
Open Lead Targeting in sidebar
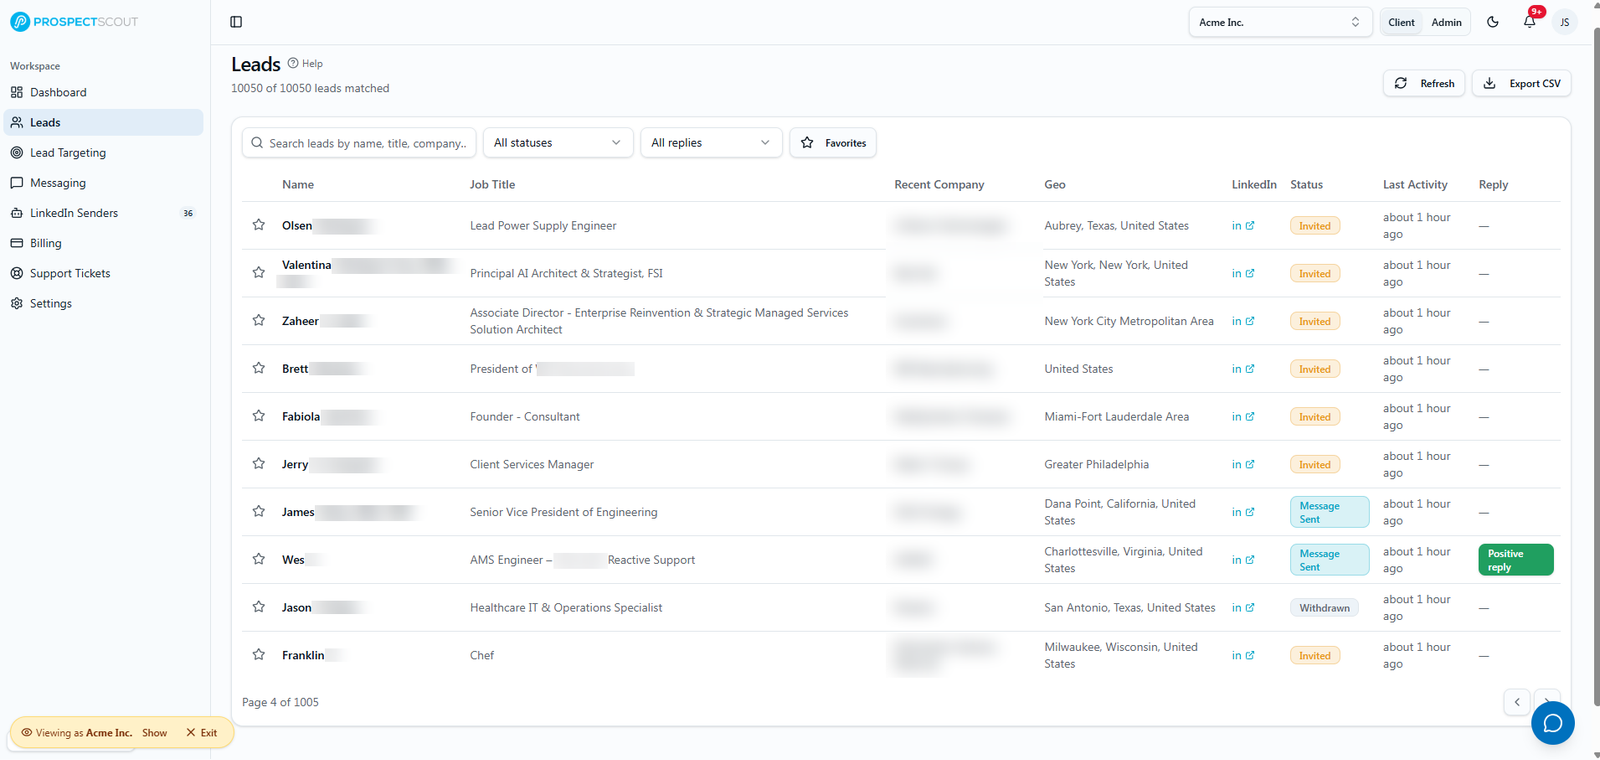click(x=104, y=153)
